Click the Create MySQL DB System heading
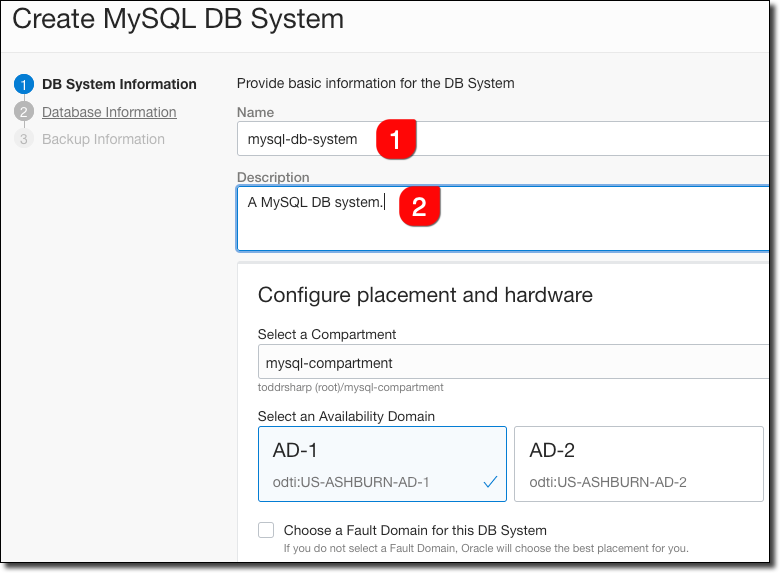This screenshot has width=780, height=573. pos(178,18)
